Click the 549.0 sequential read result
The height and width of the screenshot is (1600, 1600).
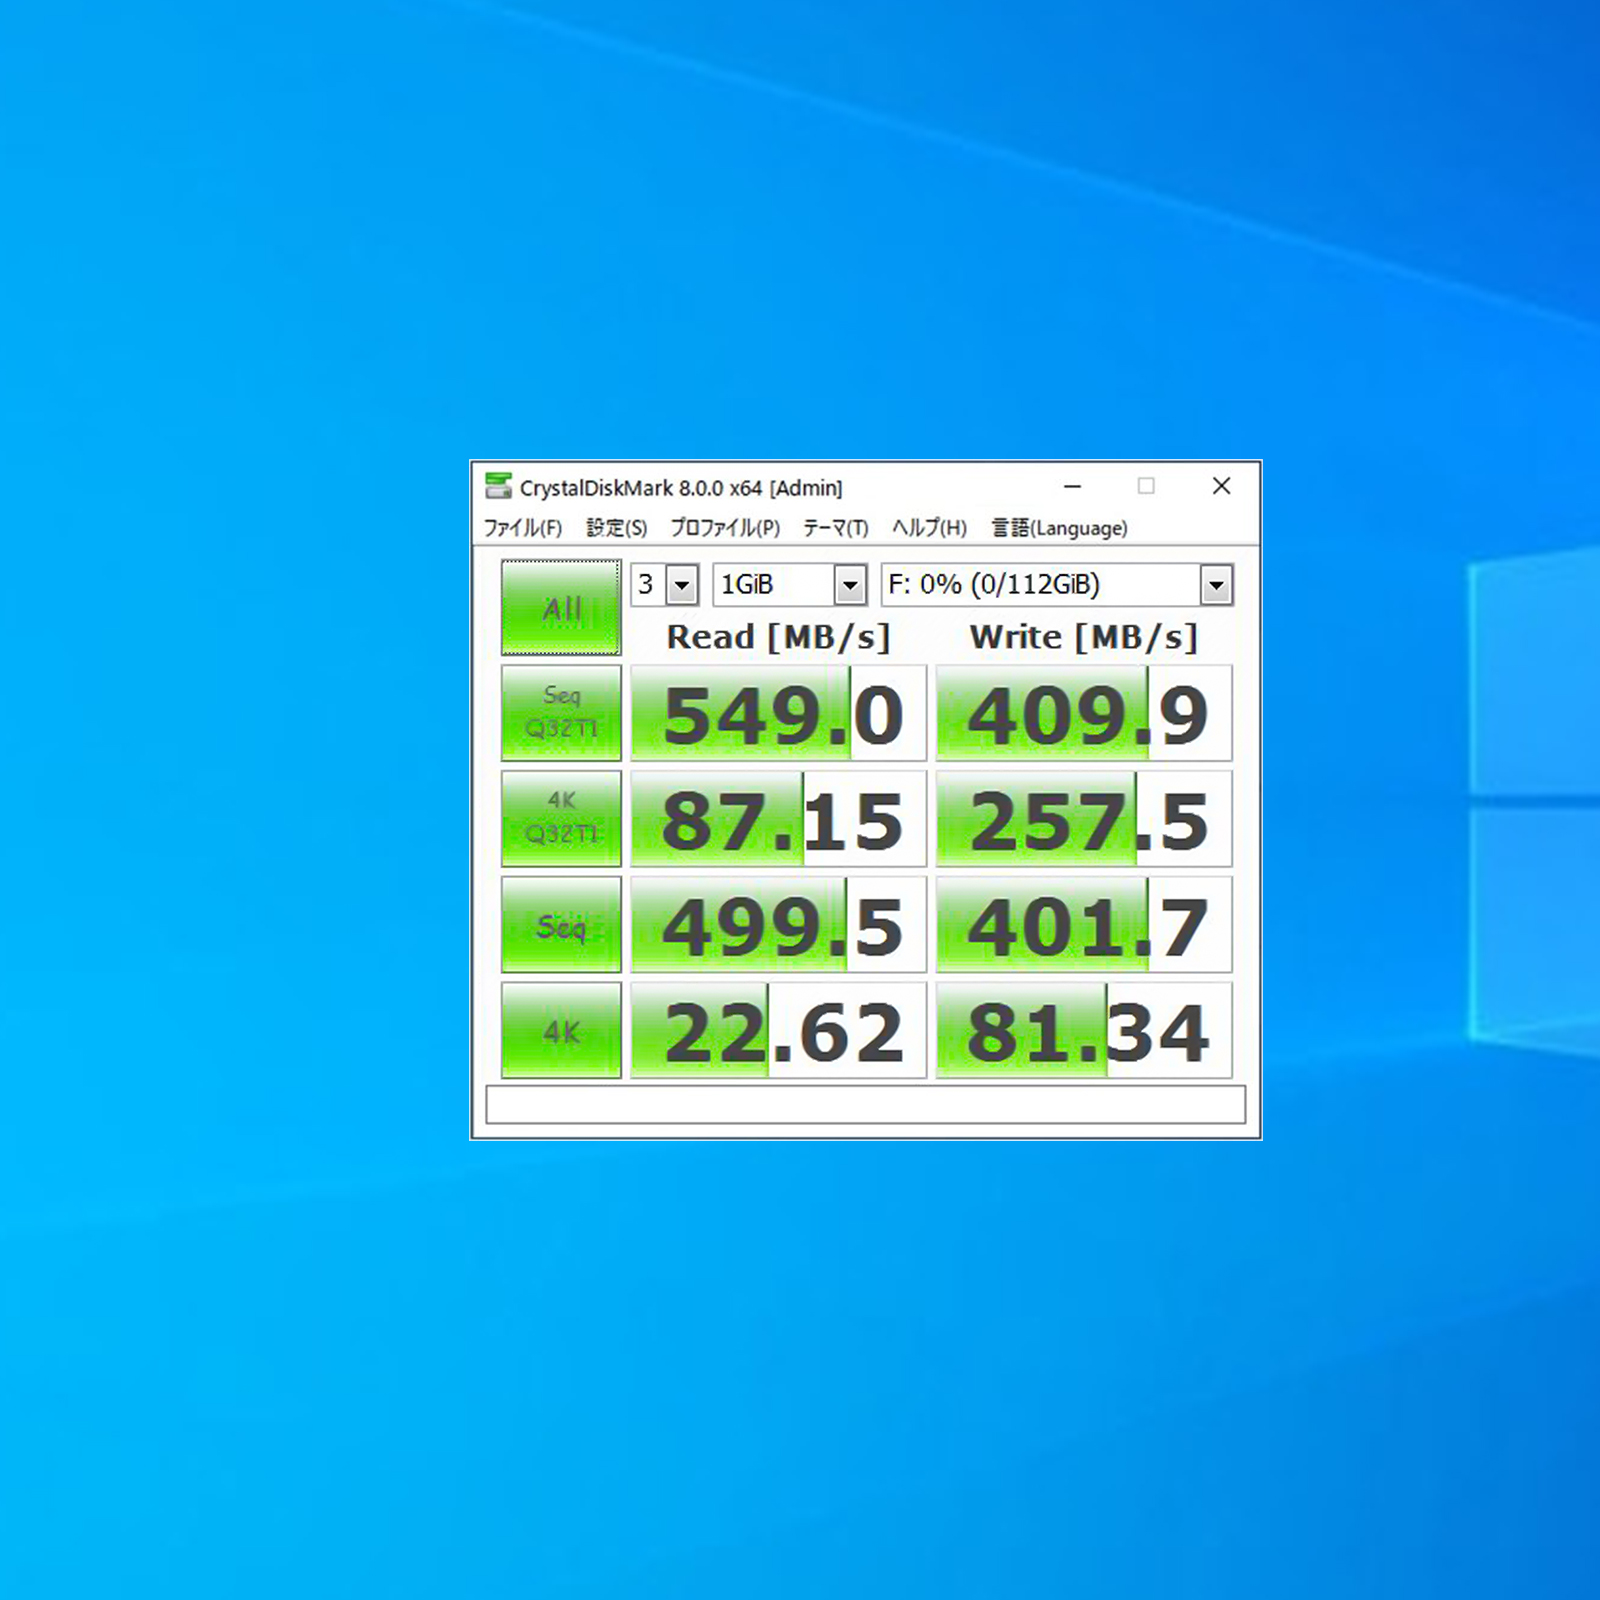coord(778,714)
